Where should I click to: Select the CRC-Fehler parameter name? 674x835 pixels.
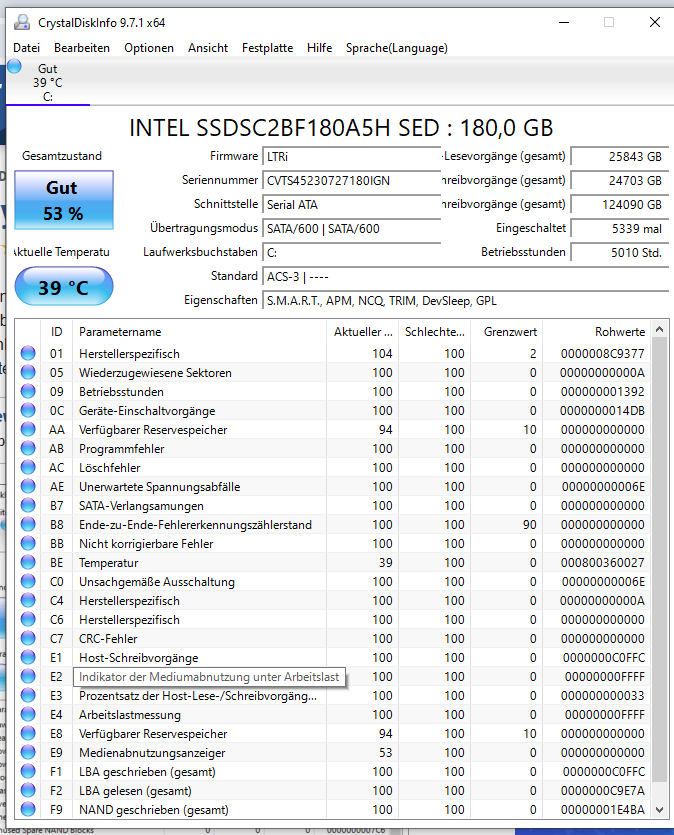click(108, 638)
